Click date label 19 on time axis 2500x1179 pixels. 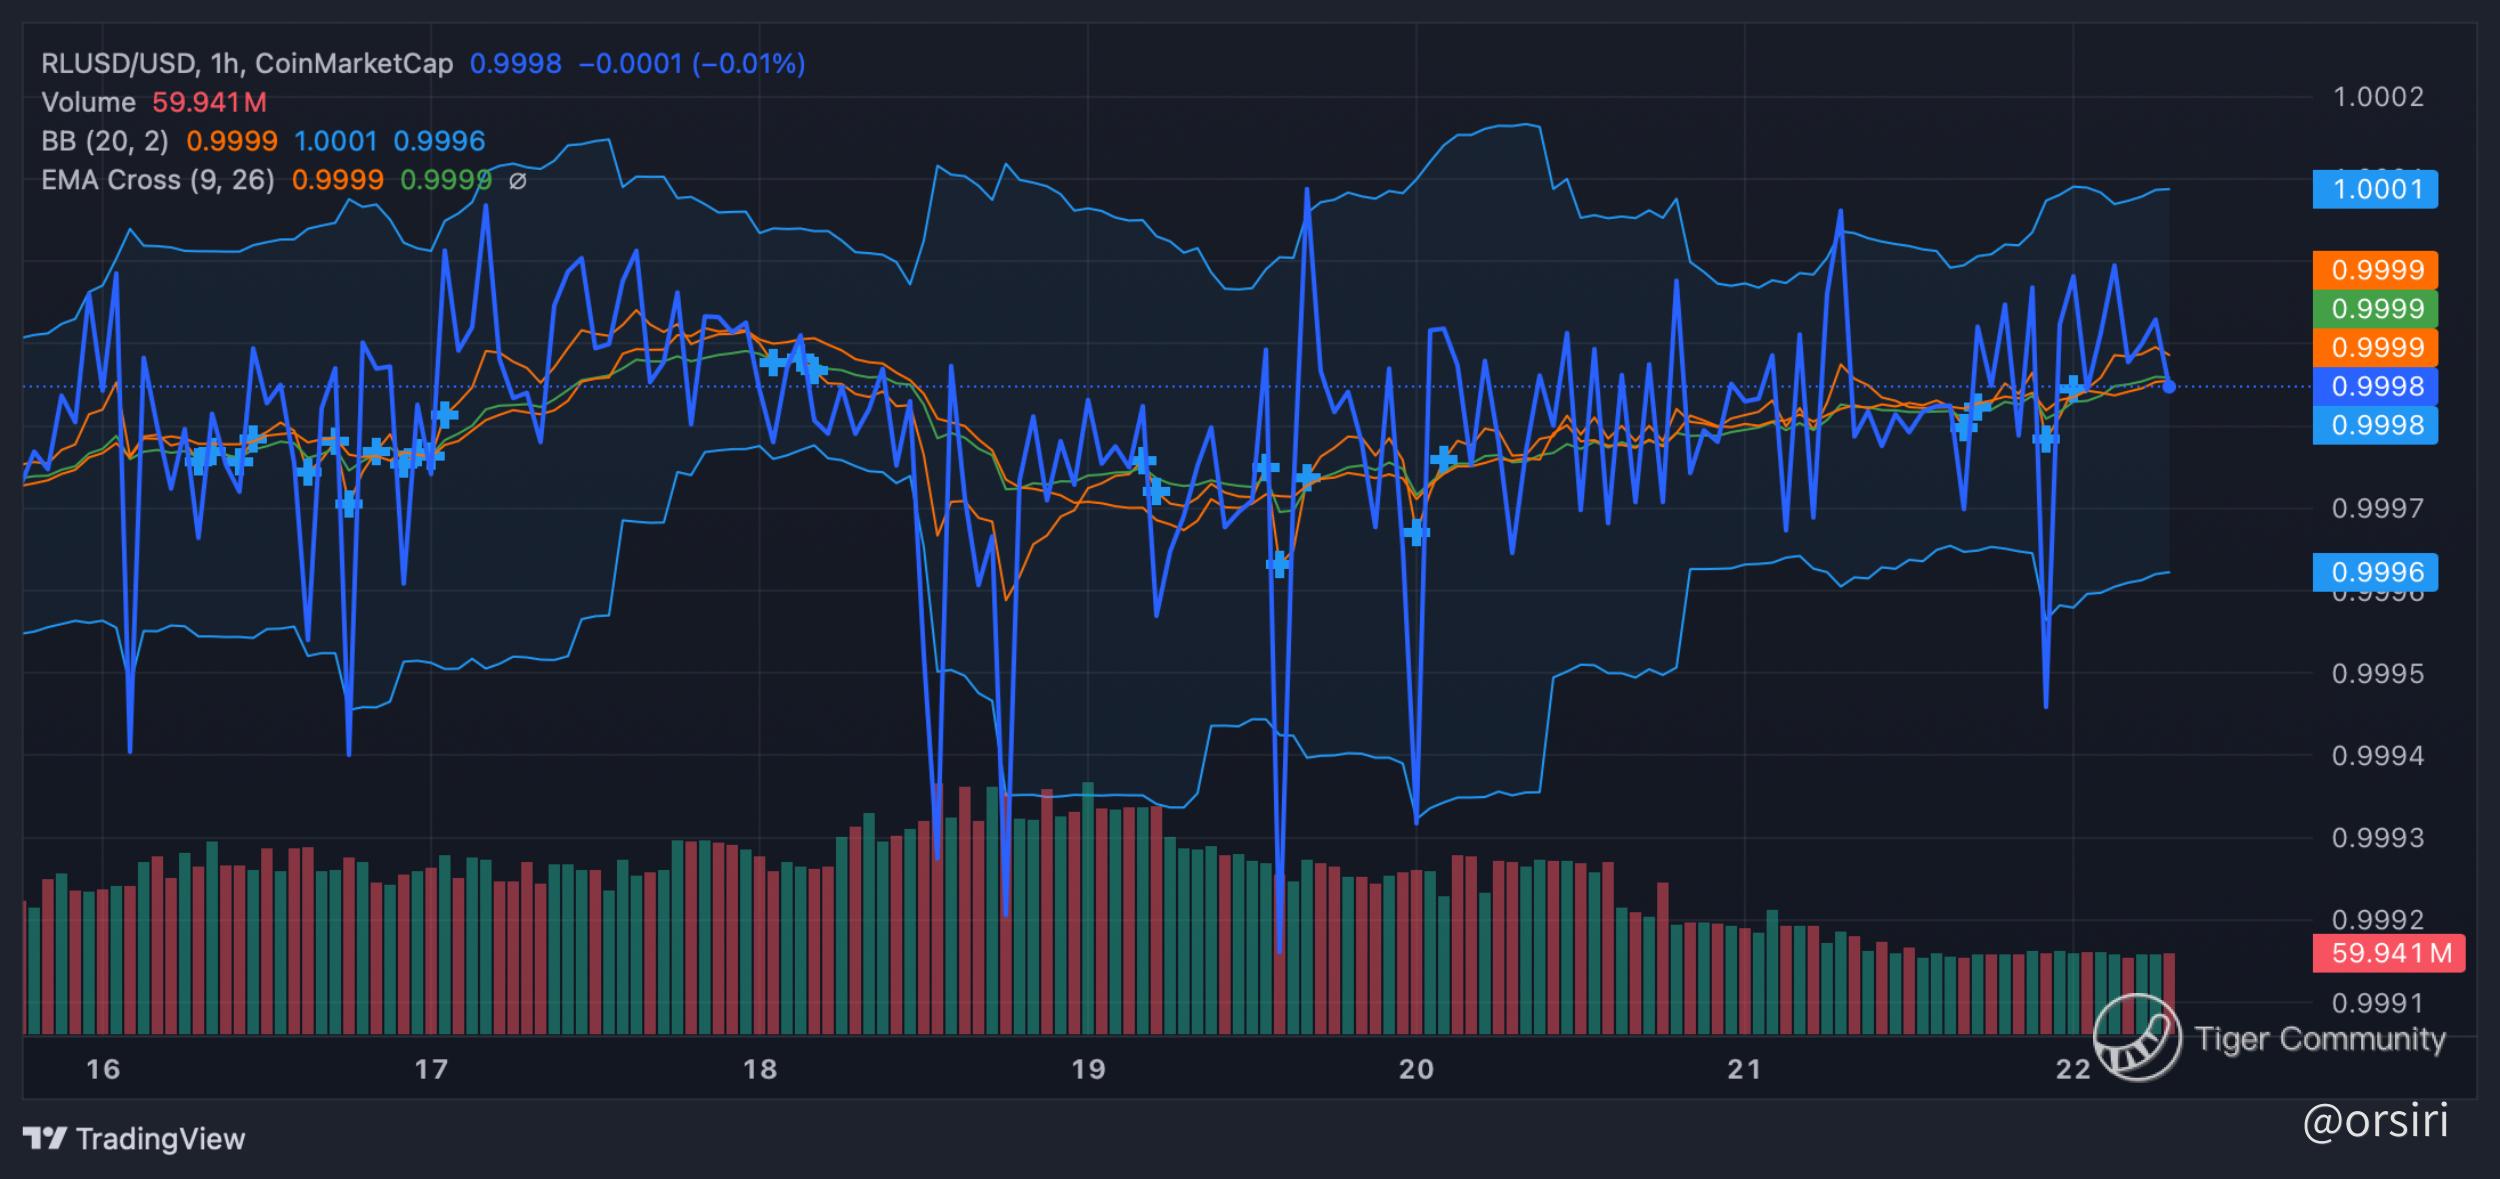1088,1069
